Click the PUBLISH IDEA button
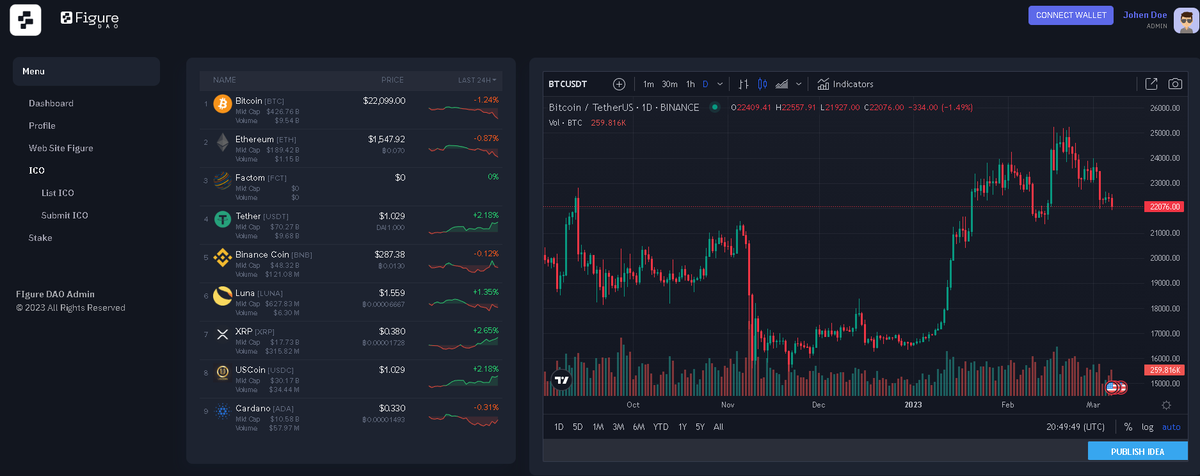The height and width of the screenshot is (476, 1200). point(1137,452)
